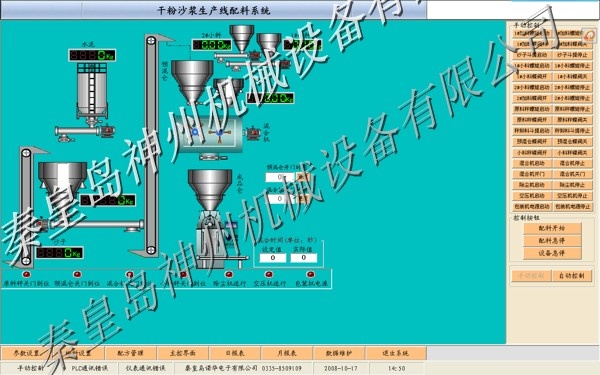This screenshot has height=375, width=600.
Task: Click 空压机停止 button
Action: pyautogui.click(x=572, y=196)
